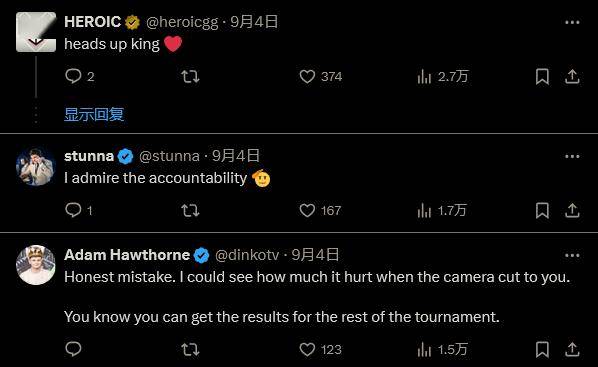Screen dimensions: 598x367
Task: Like the HEROIC 'heads up king' tweet
Action: click(320, 77)
